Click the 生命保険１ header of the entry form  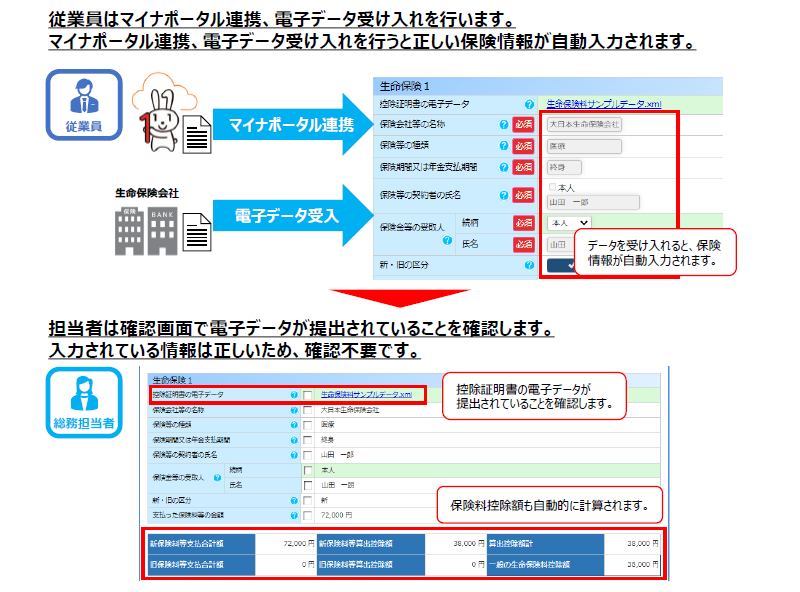(548, 86)
